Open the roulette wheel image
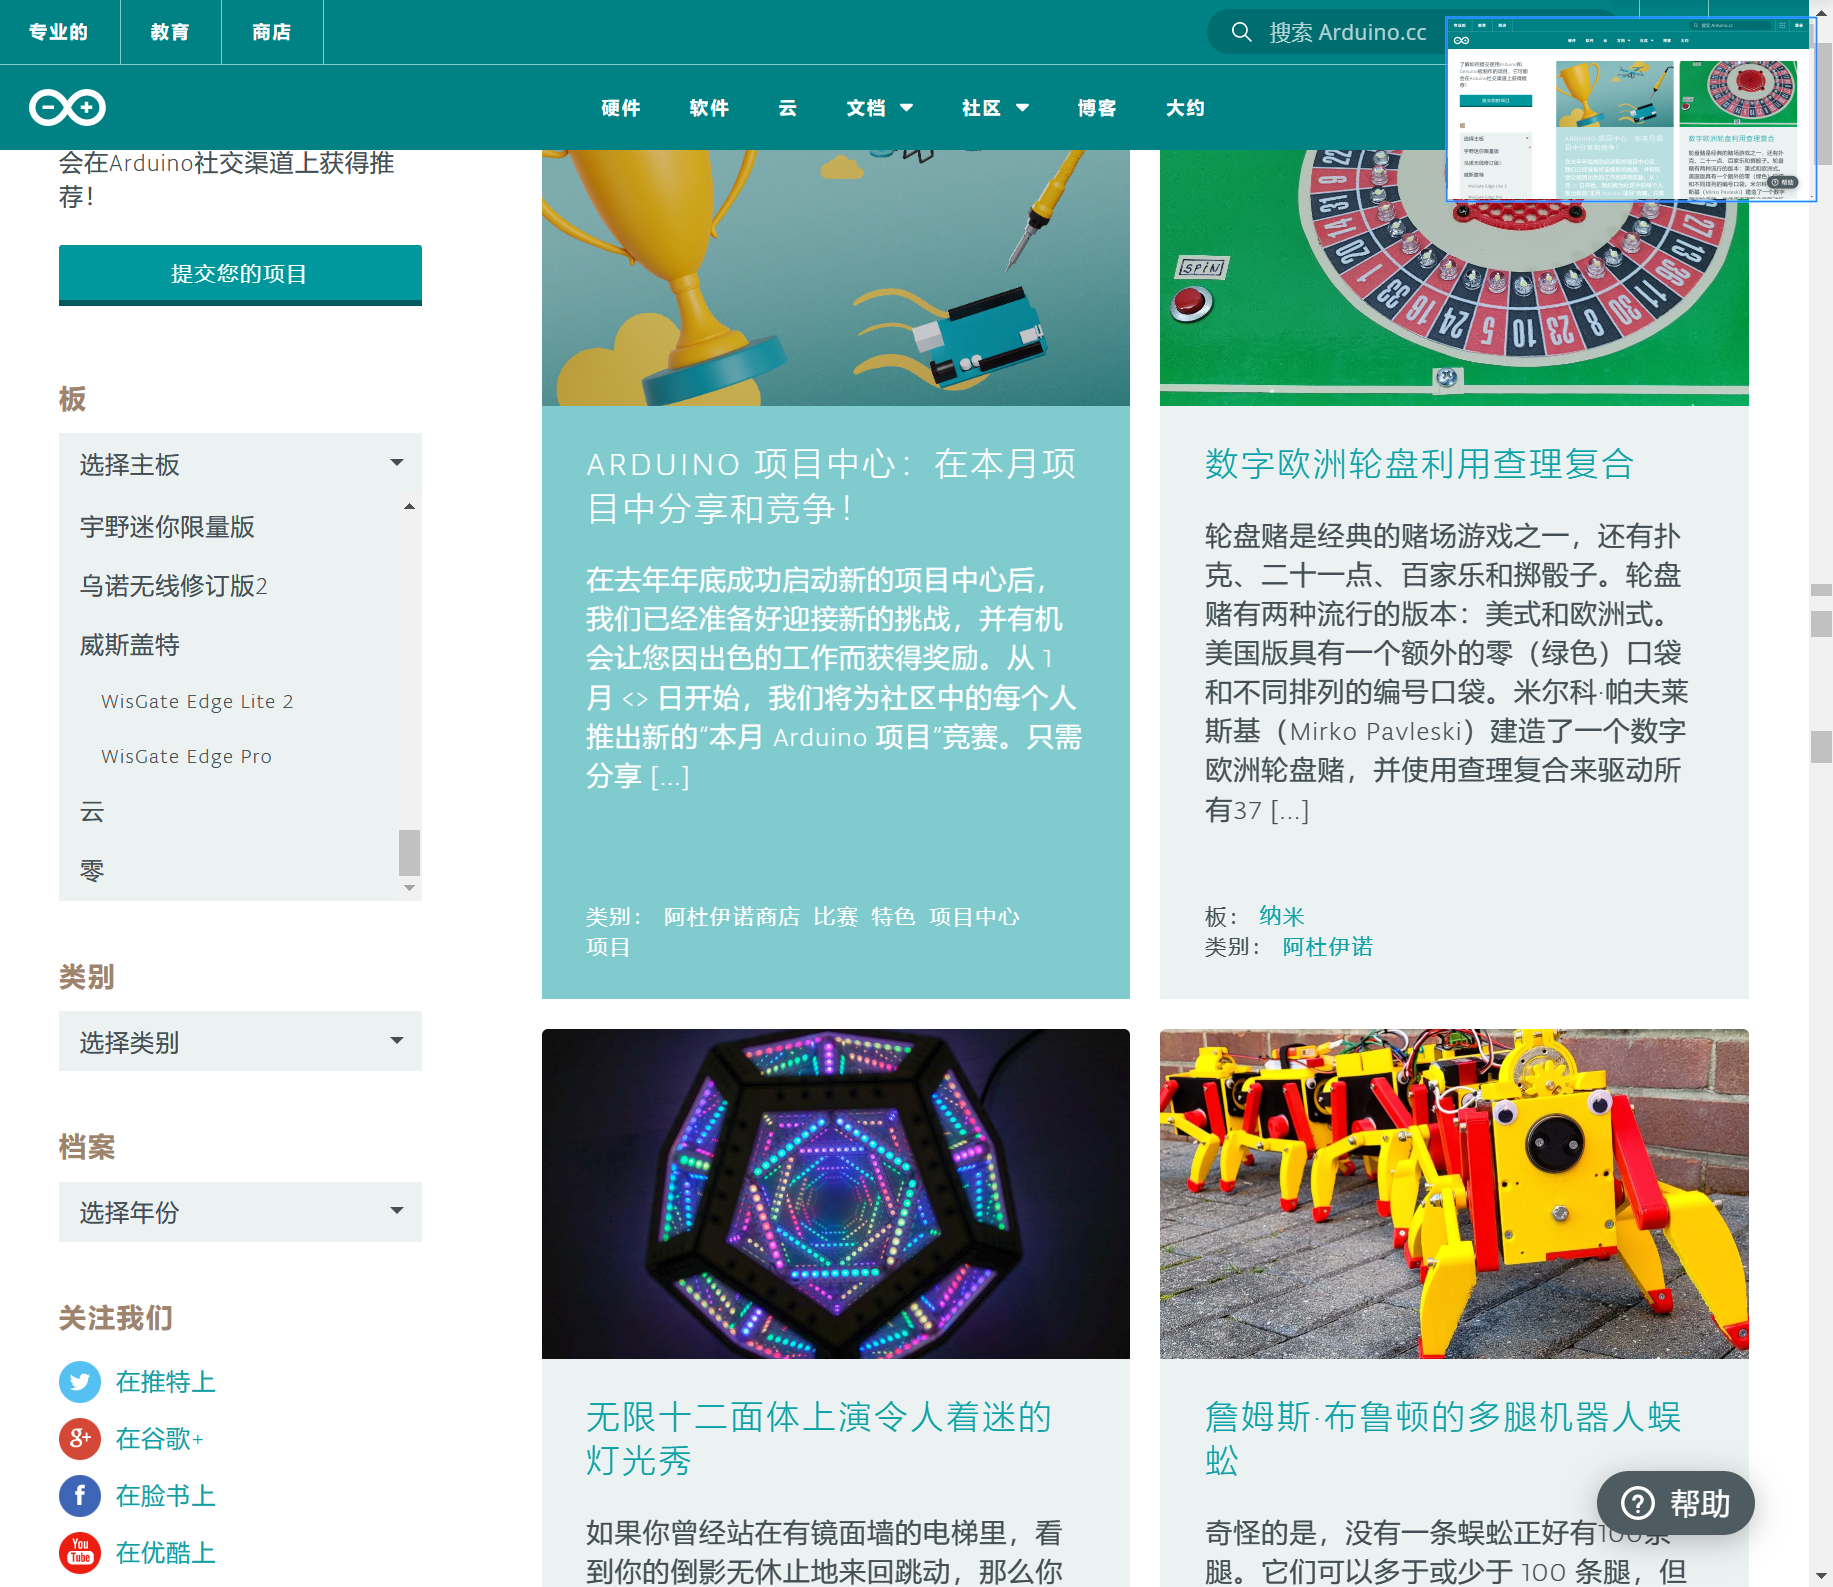The height and width of the screenshot is (1587, 1833). (x=1454, y=278)
